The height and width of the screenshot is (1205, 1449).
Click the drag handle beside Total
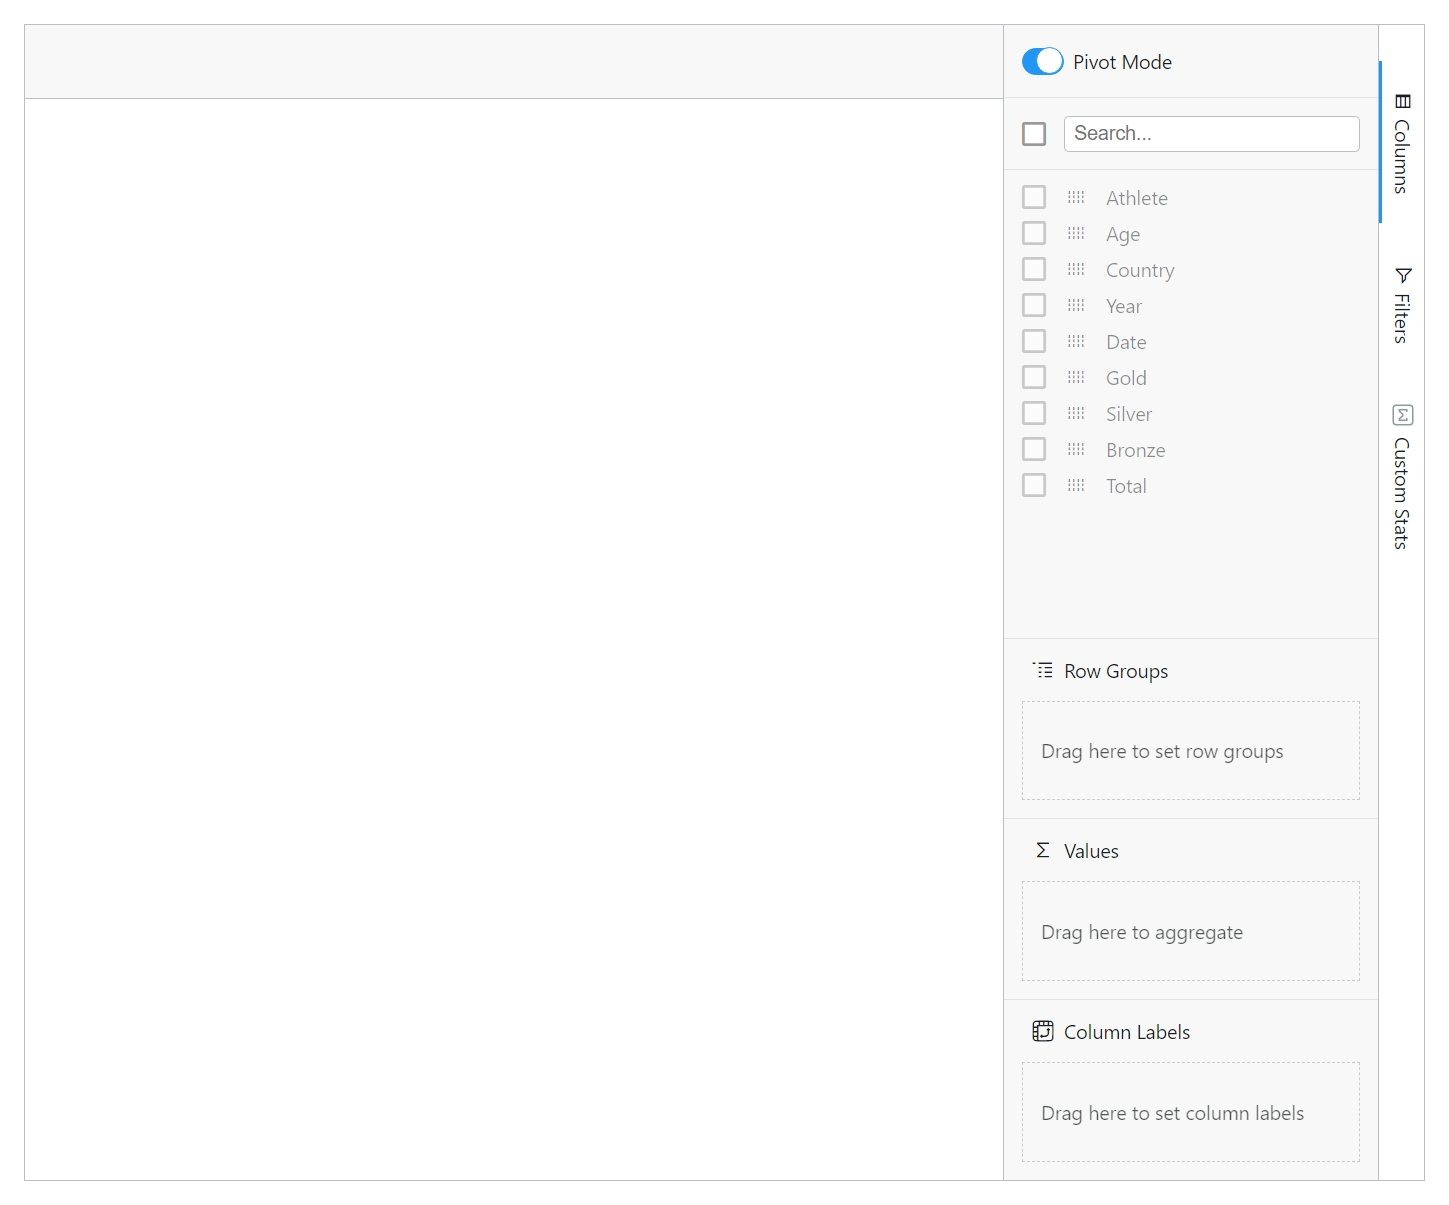point(1076,485)
